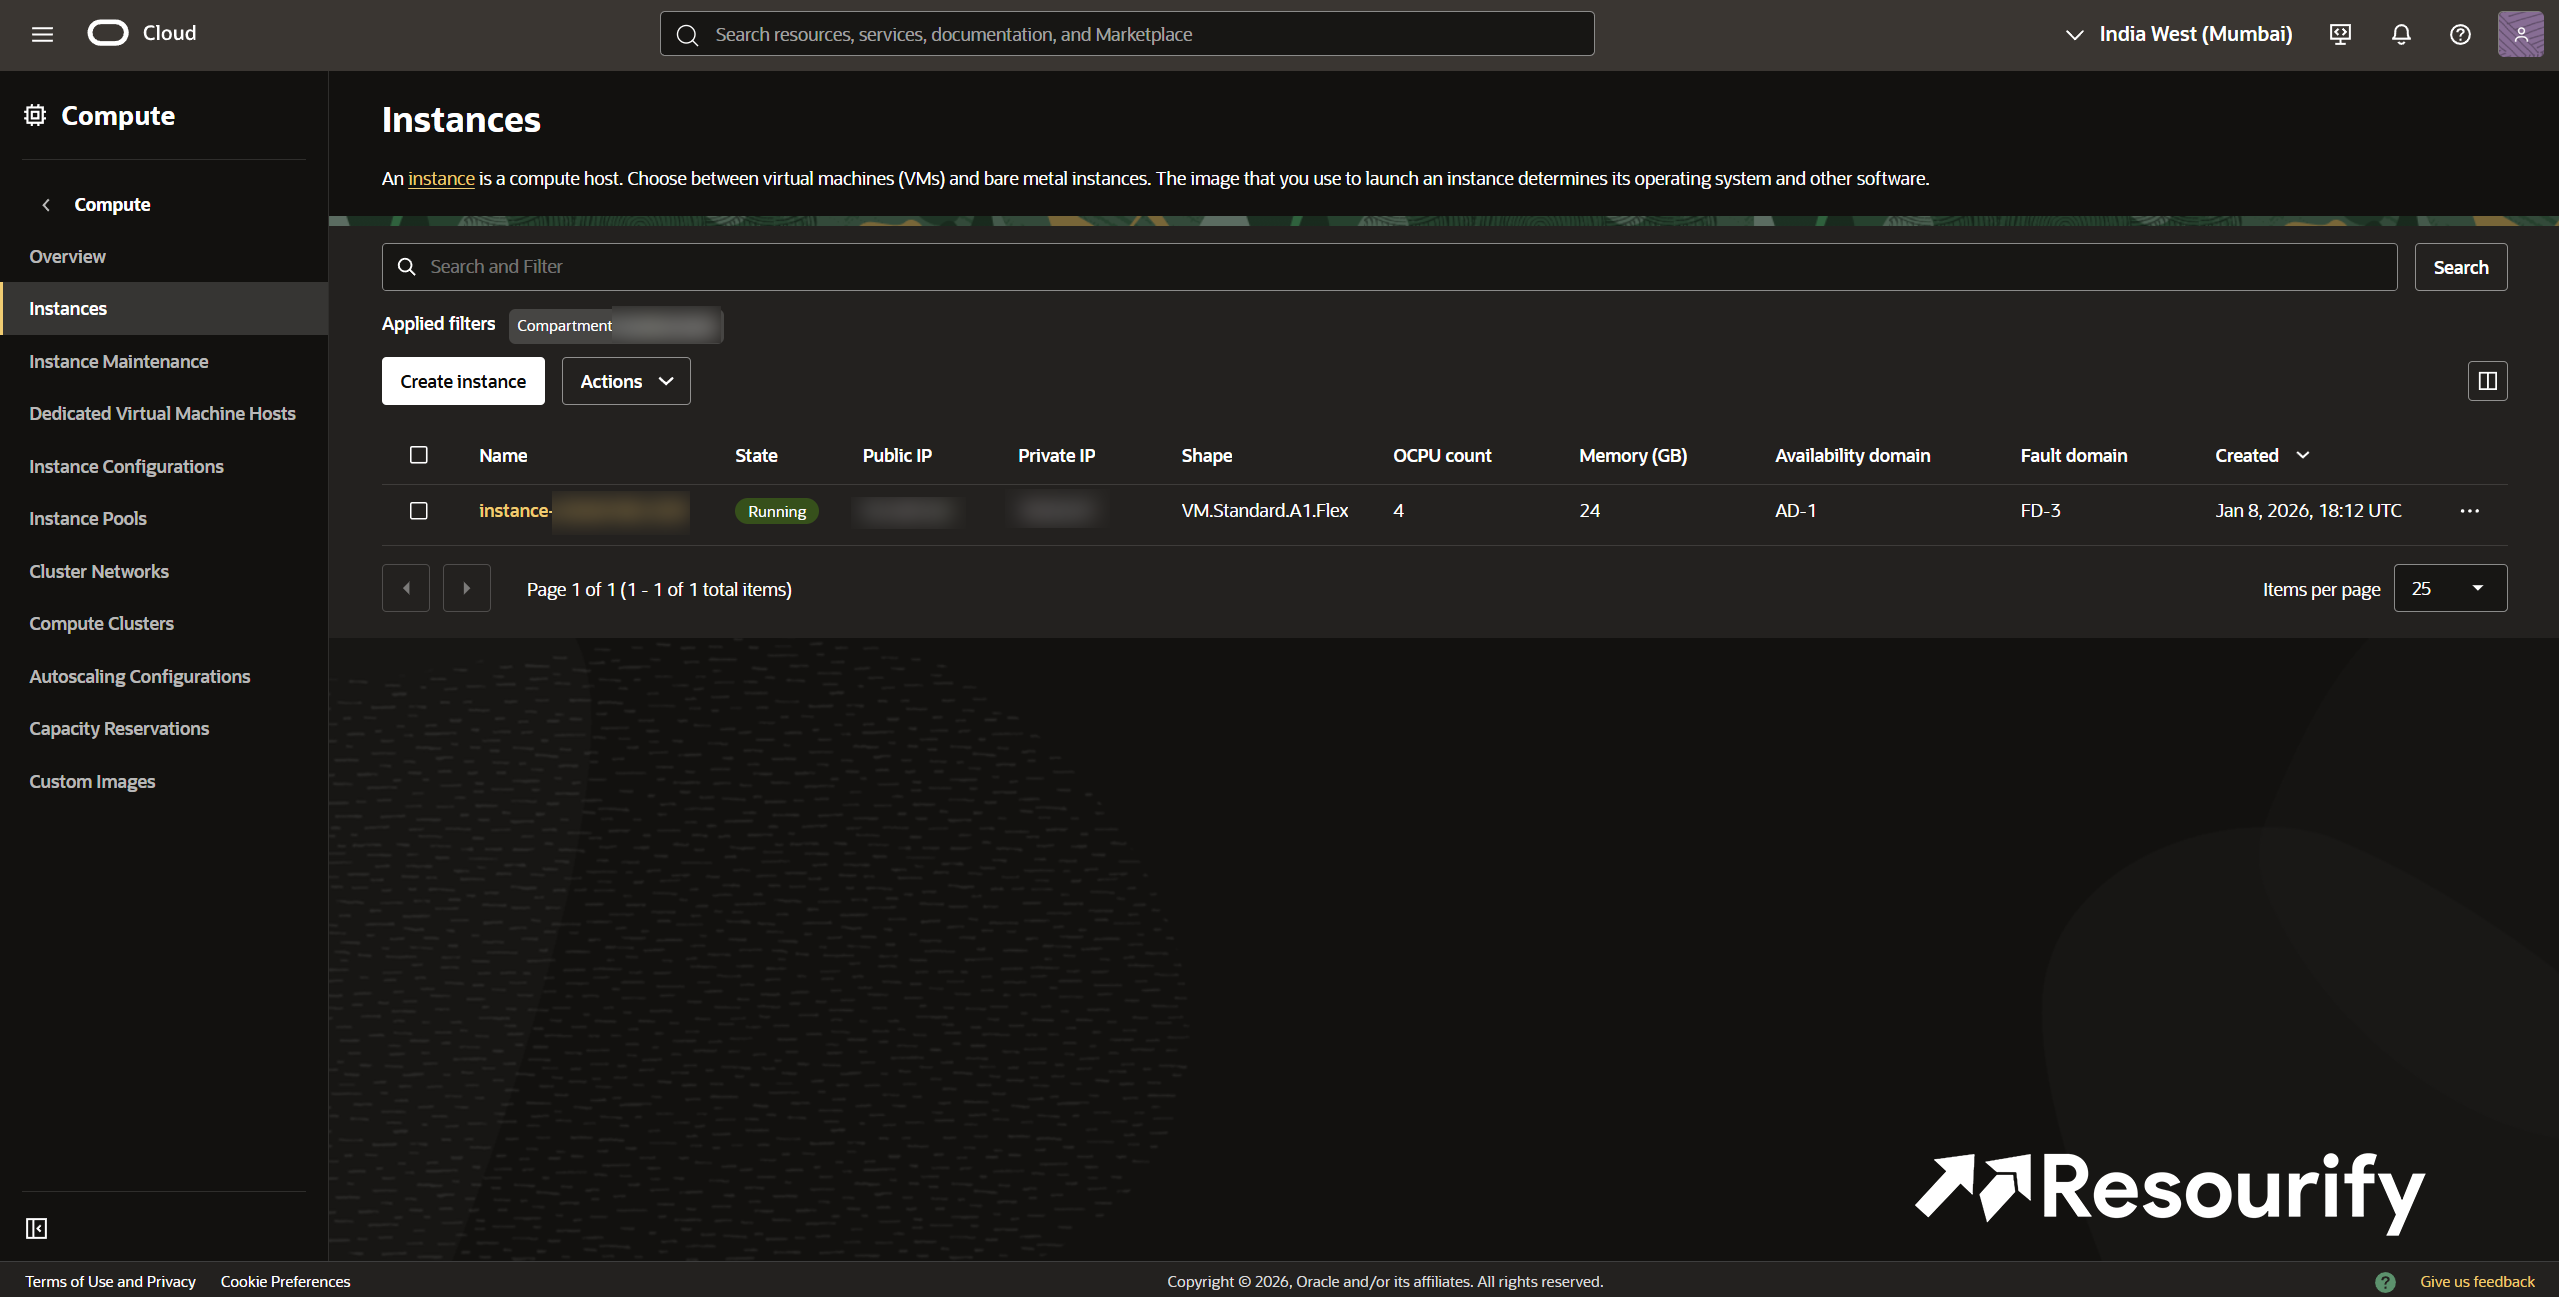Follow the 'instance' link in the description
This screenshot has width=2559, height=1297.
(441, 178)
